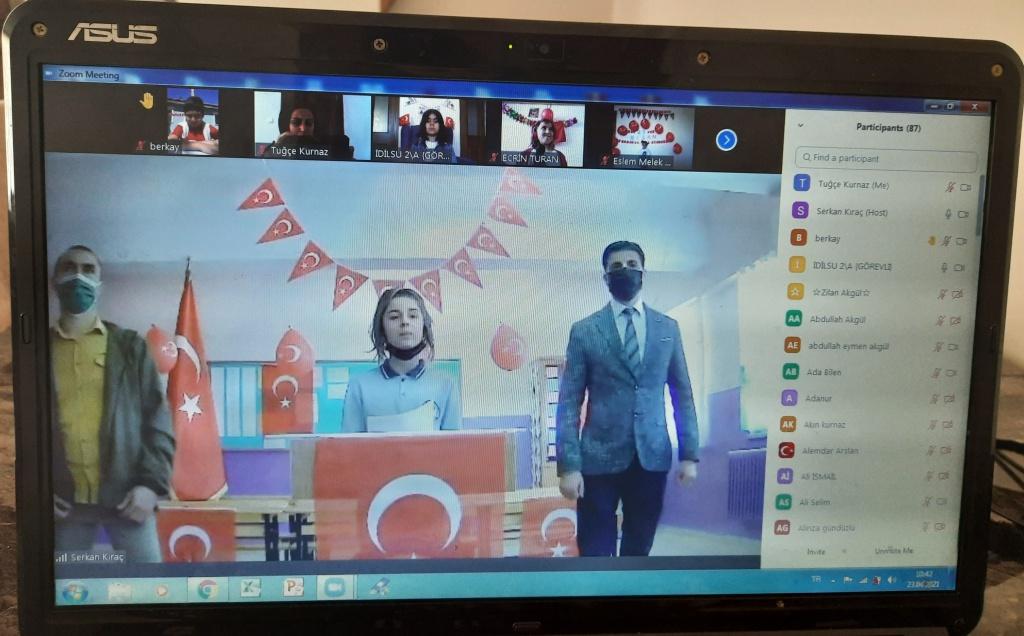The height and width of the screenshot is (636, 1024).
Task: Open the Windows Start menu
Action: click(x=75, y=591)
